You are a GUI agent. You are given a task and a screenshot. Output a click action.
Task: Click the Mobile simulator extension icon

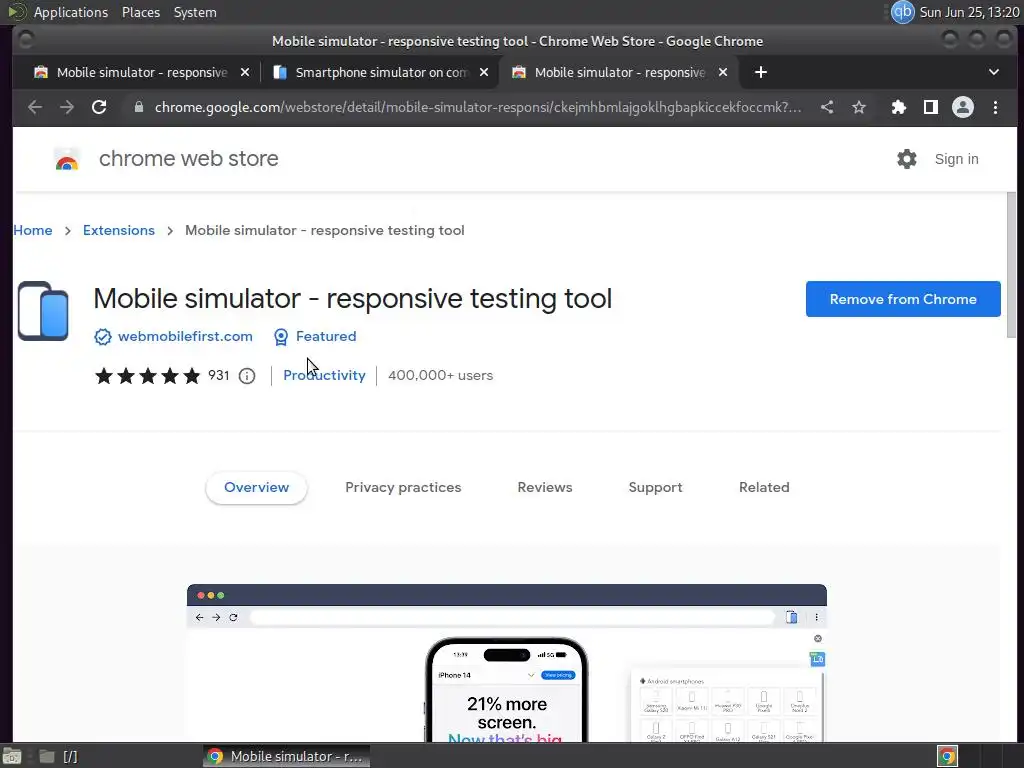coord(43,311)
